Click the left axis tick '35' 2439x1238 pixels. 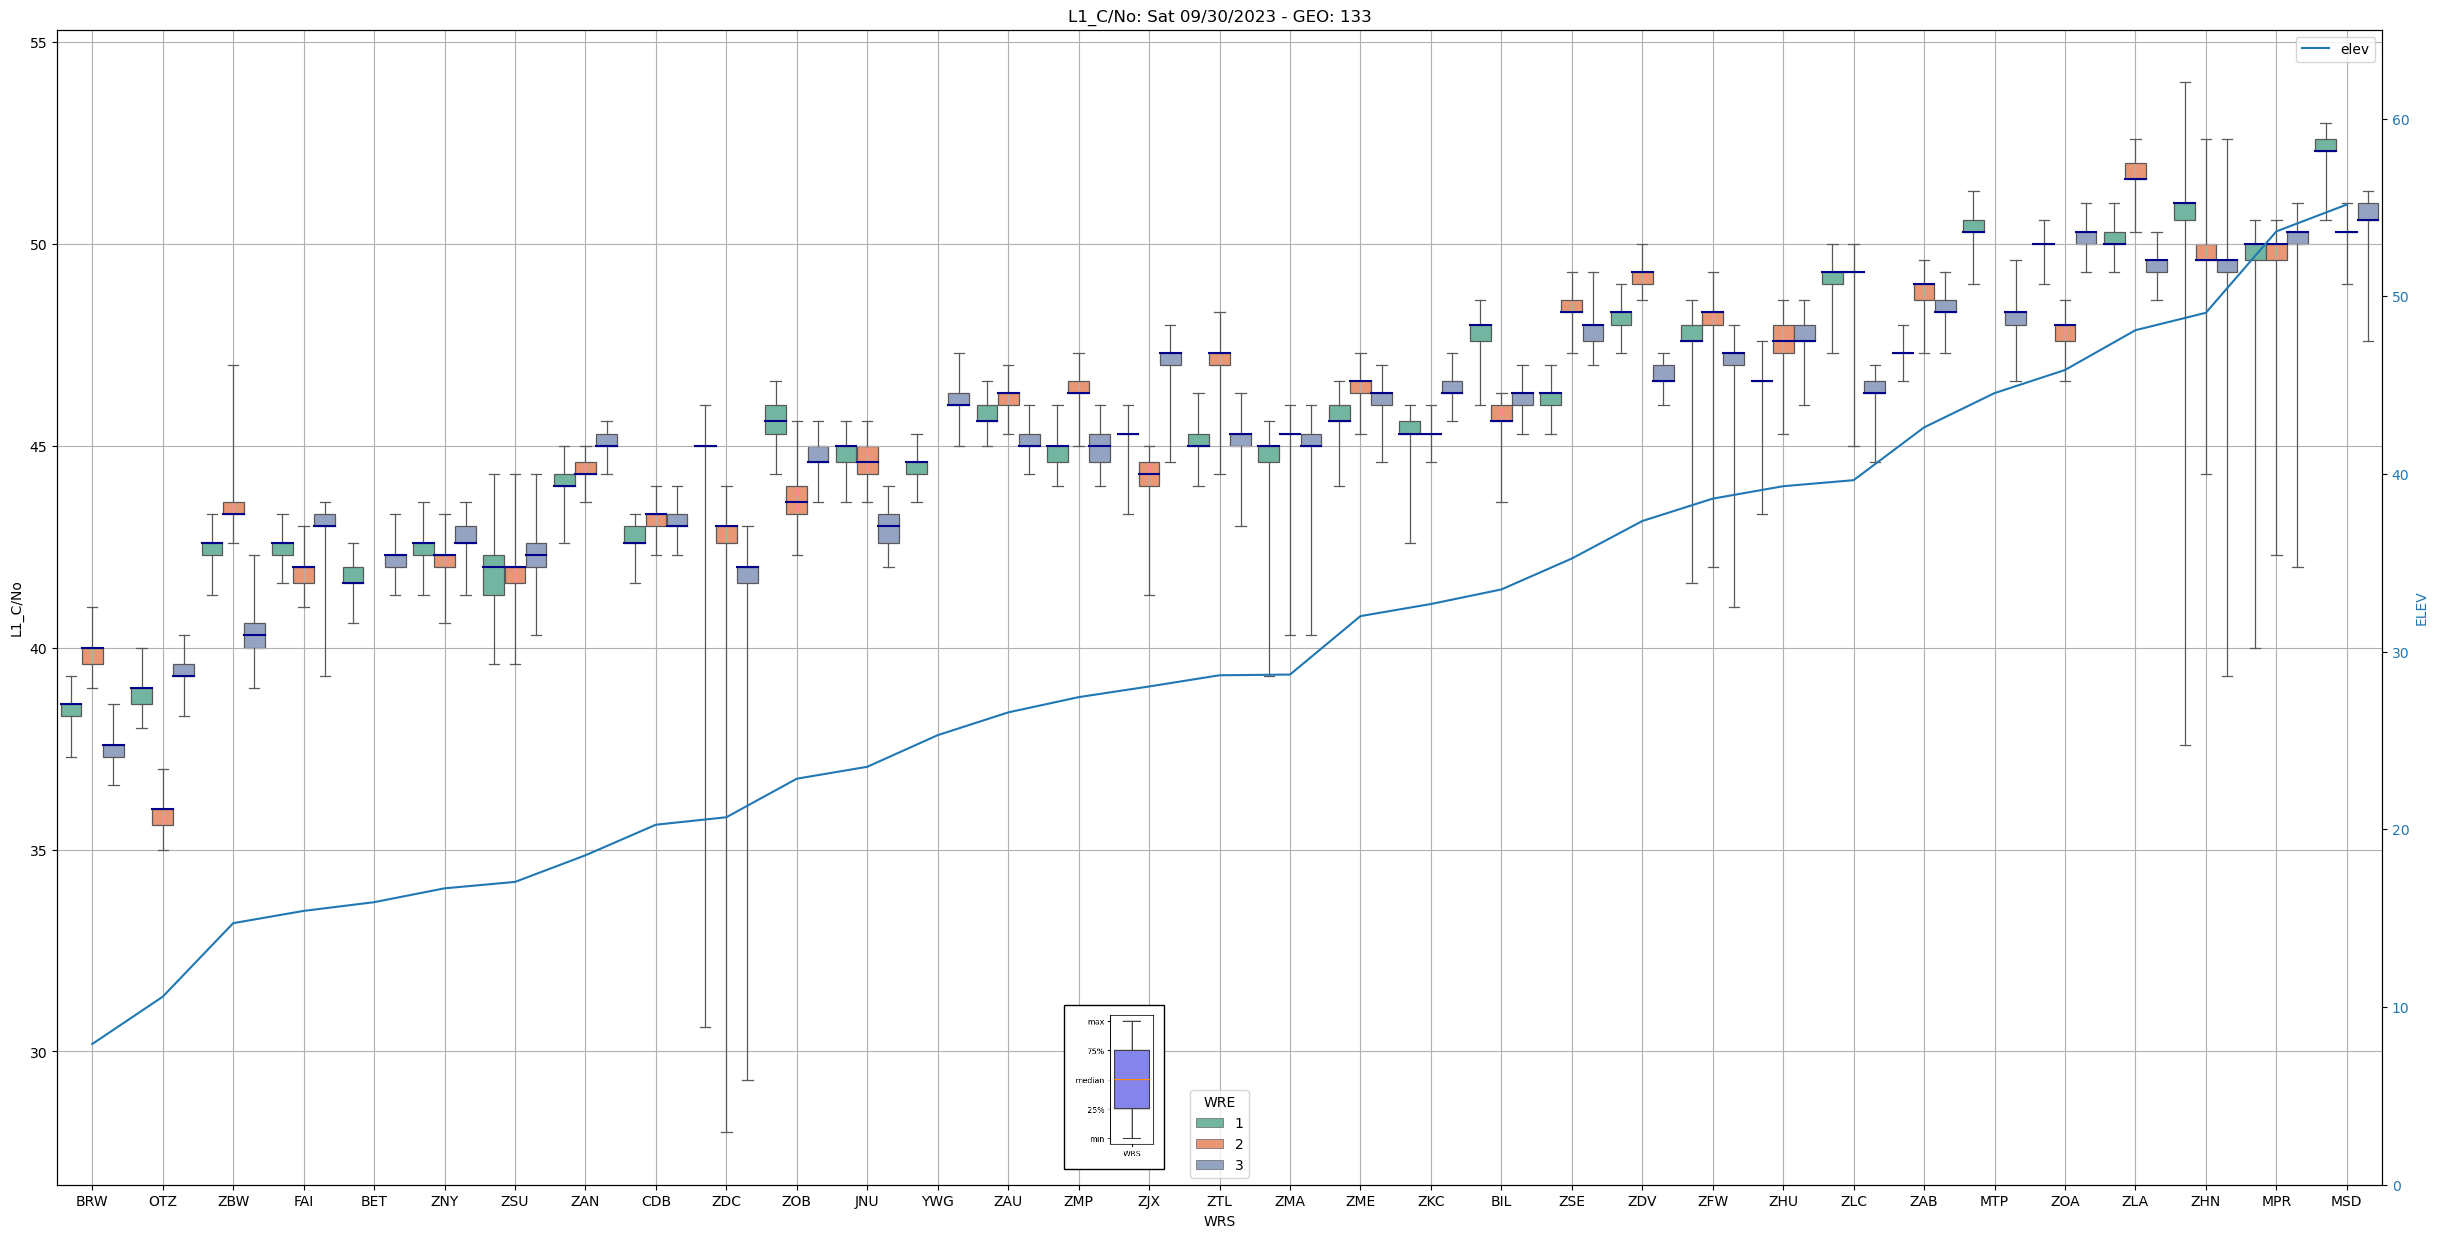coord(41,850)
